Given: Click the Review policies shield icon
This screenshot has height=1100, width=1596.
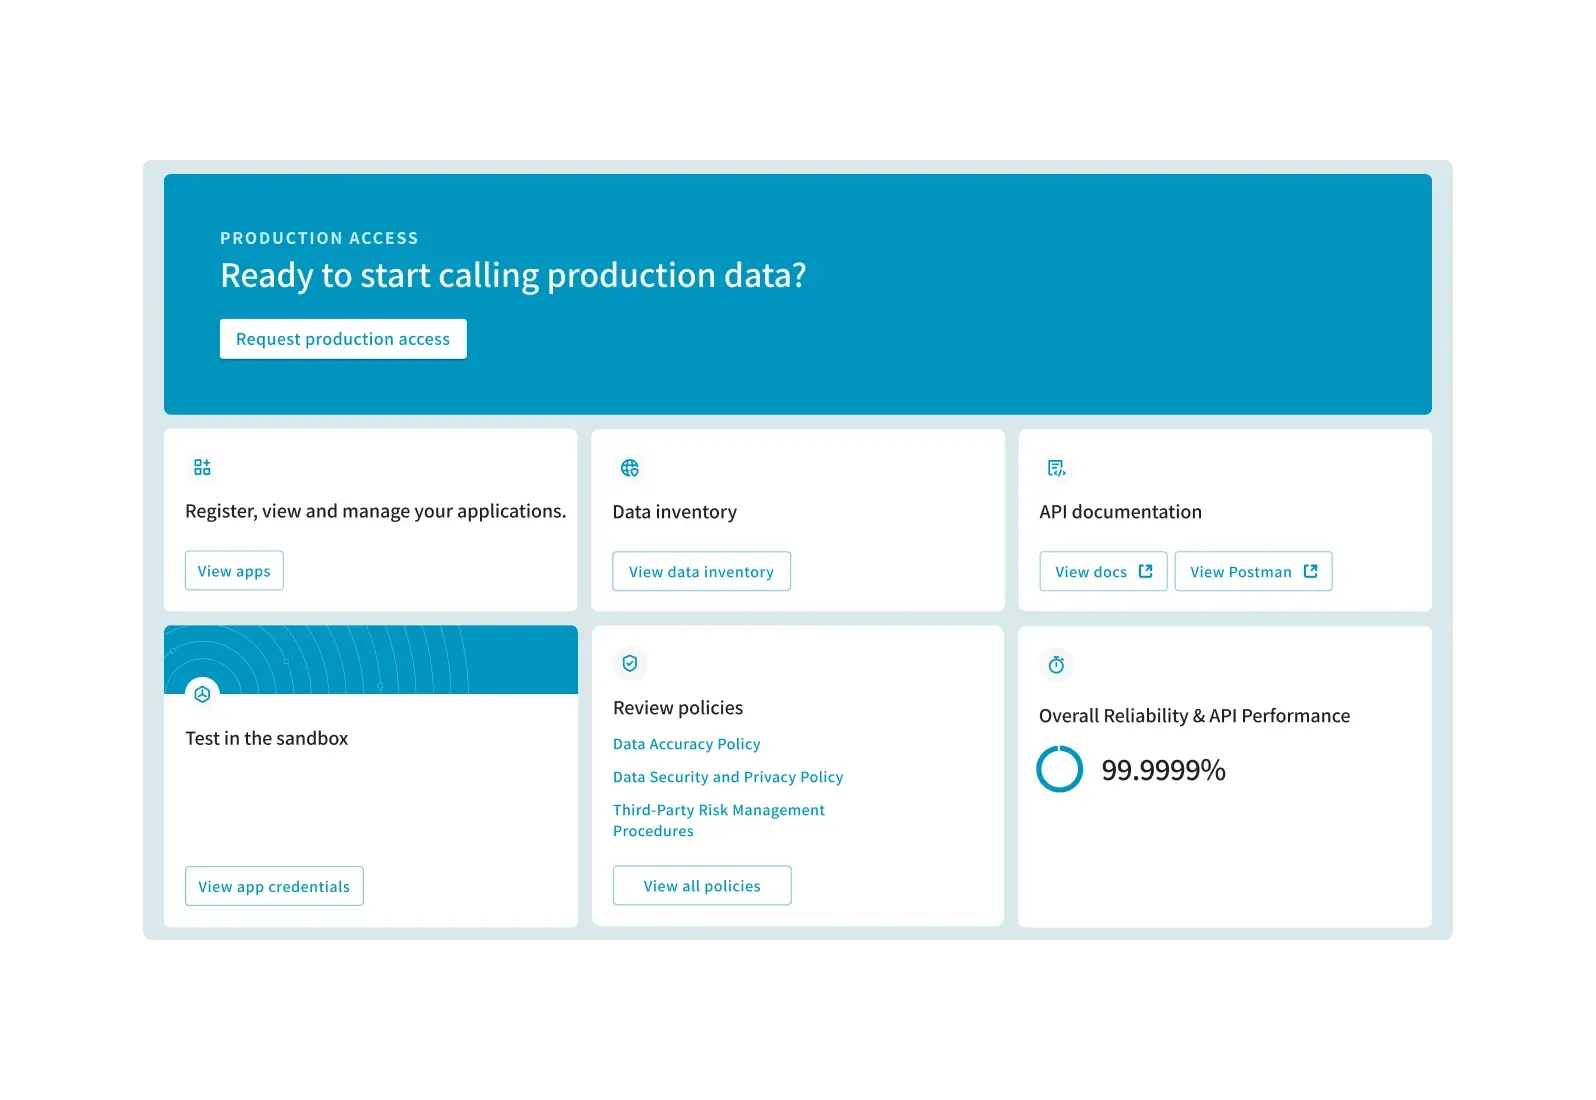Looking at the screenshot, I should (630, 663).
